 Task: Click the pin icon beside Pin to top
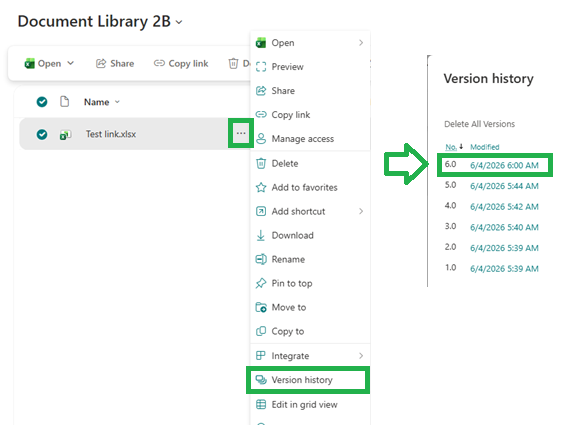261,283
